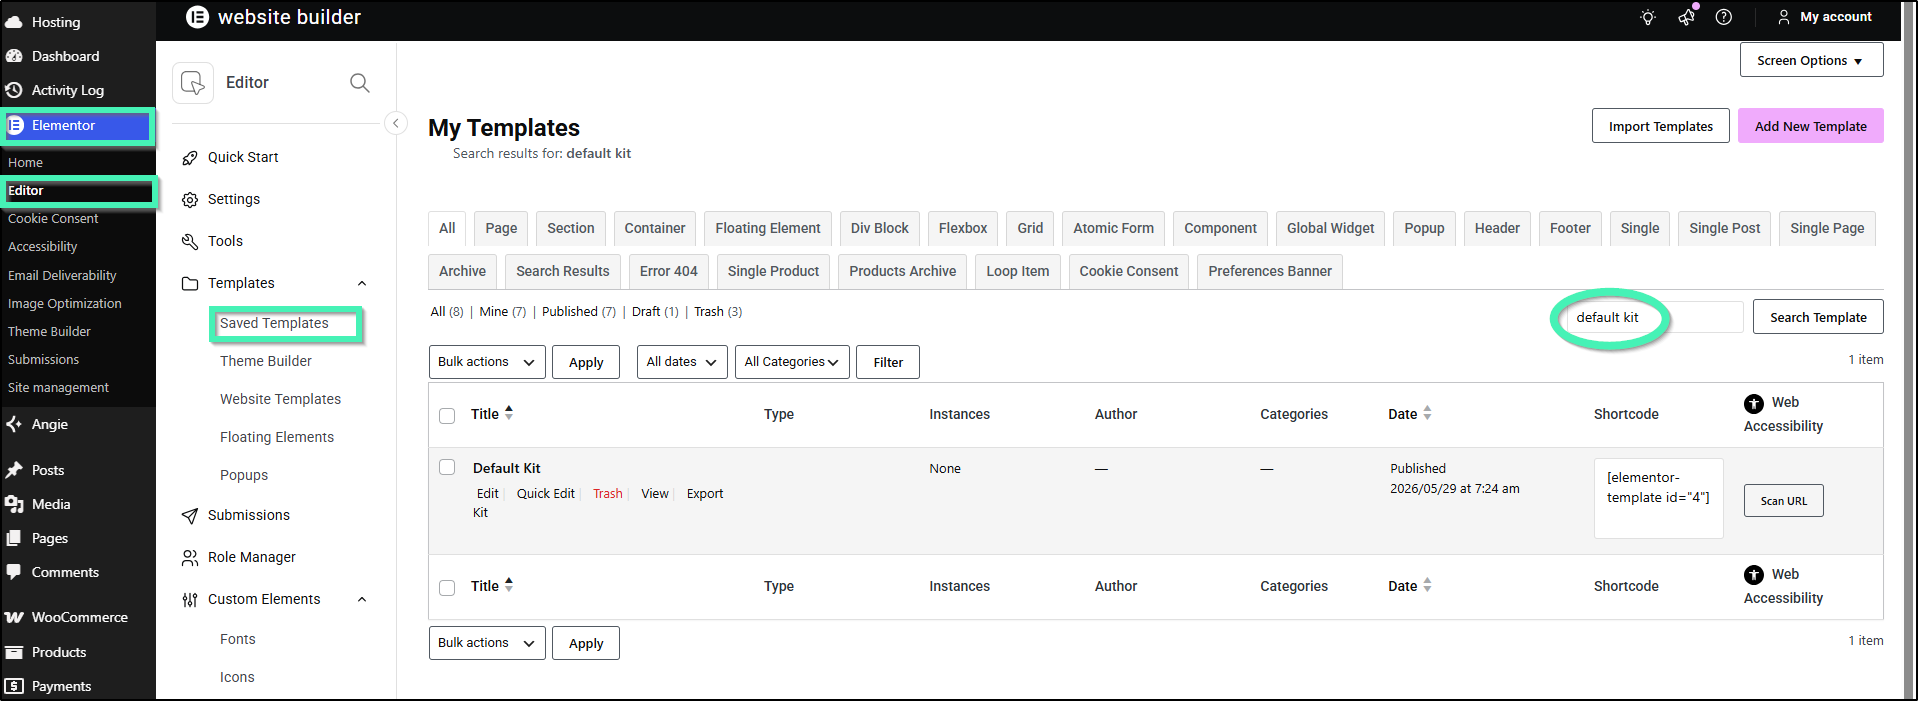
Task: Click the Submissions paper plane icon
Action: (190, 516)
